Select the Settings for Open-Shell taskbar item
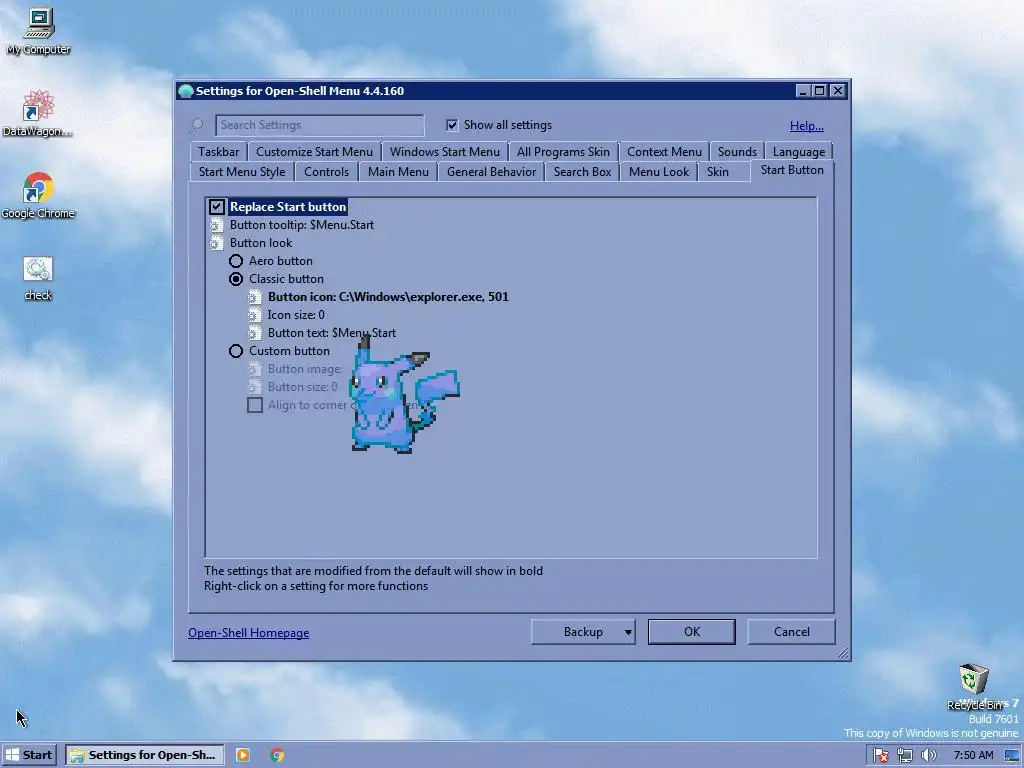This screenshot has height=768, width=1024. (145, 755)
